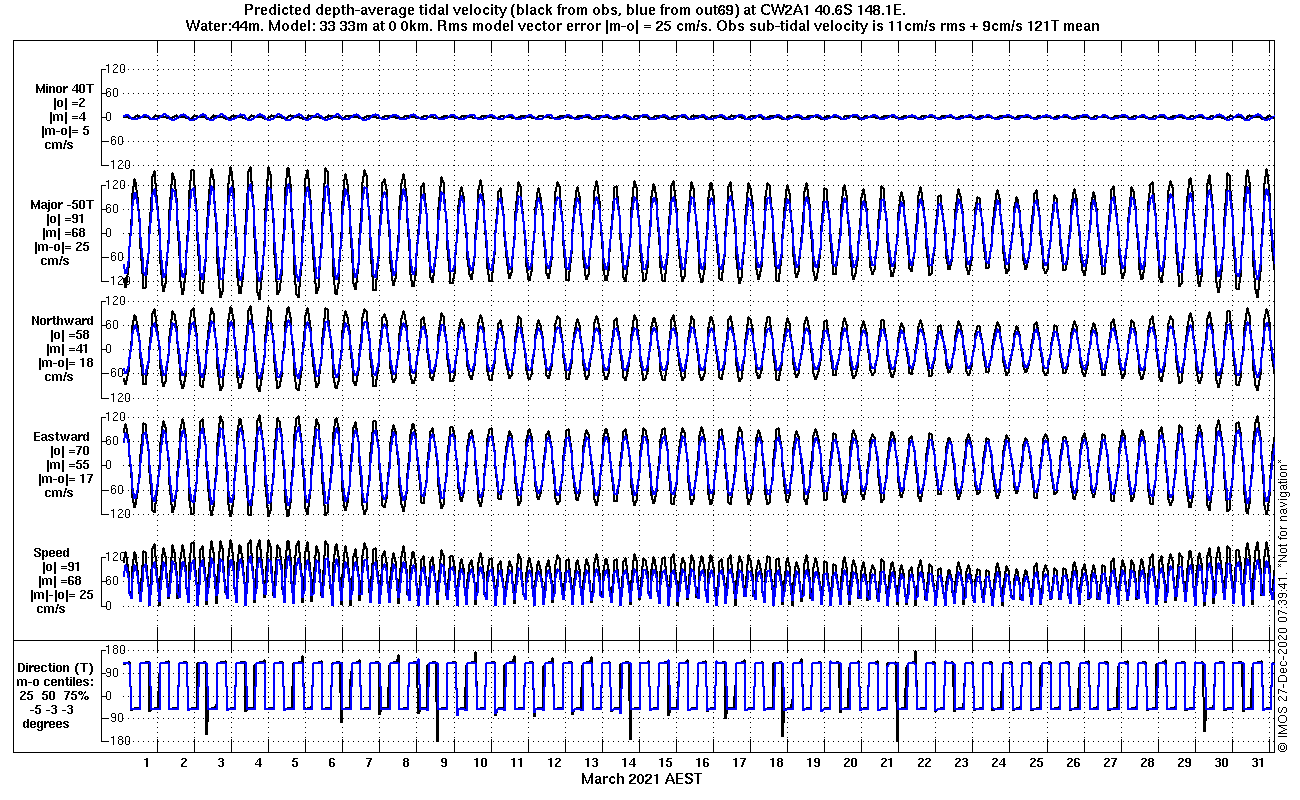
Task: Click date tick '14' on the x-axis
Action: (x=628, y=763)
